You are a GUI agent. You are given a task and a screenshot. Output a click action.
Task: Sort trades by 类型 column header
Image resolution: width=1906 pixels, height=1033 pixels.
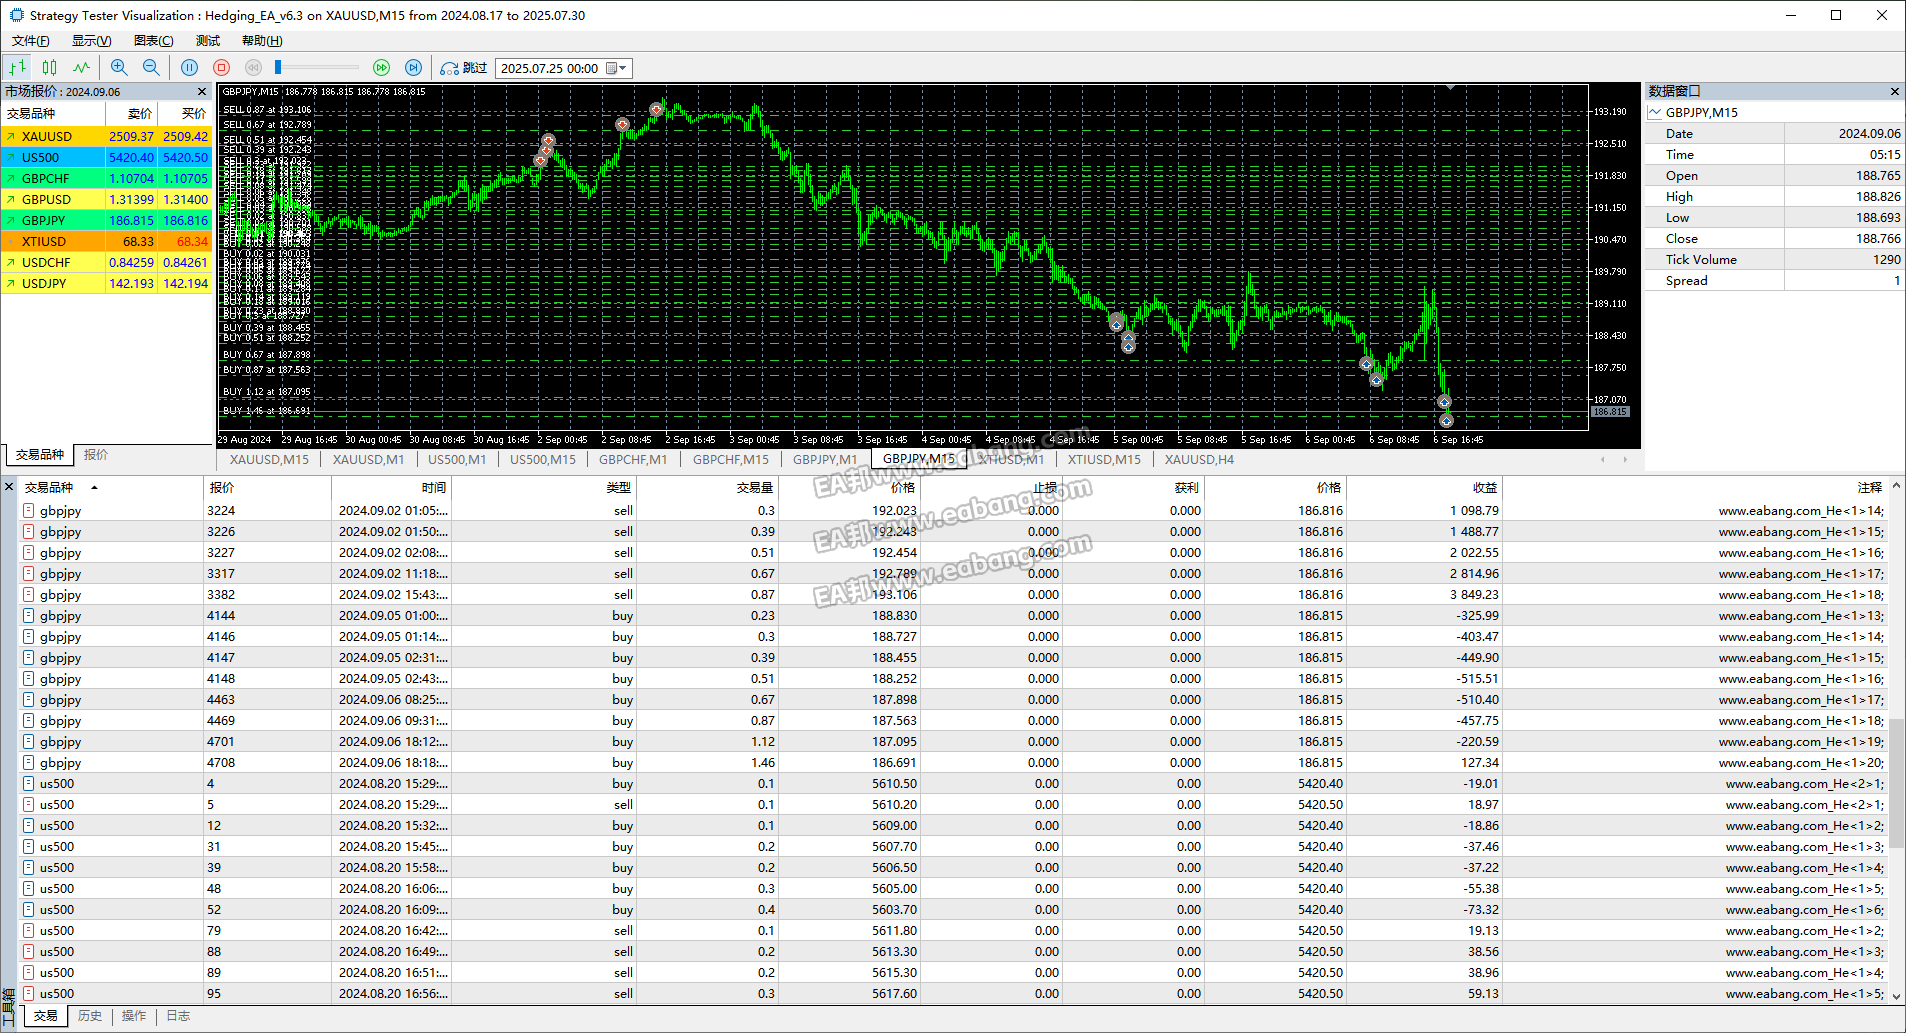pyautogui.click(x=545, y=487)
